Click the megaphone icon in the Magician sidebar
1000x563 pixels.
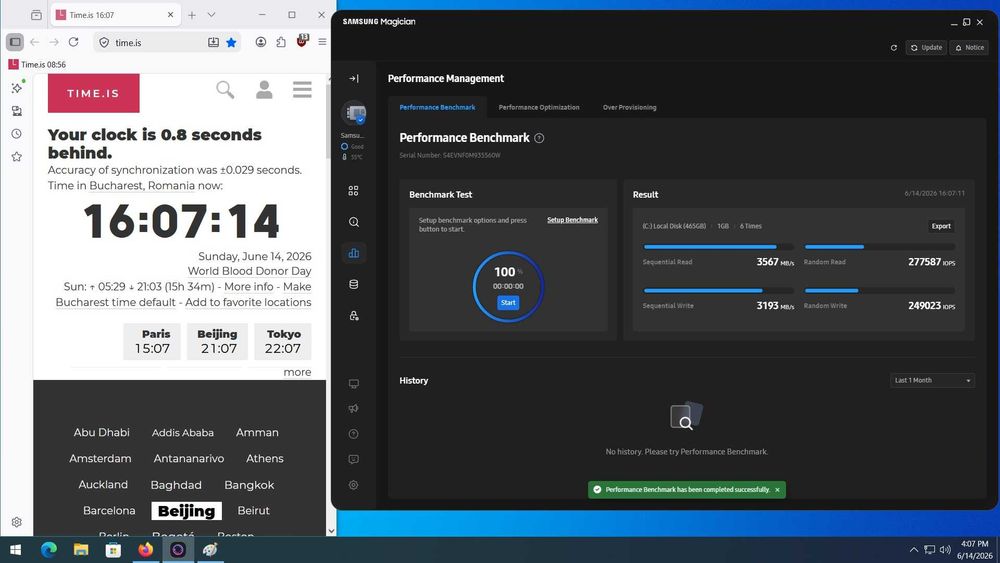(x=353, y=409)
